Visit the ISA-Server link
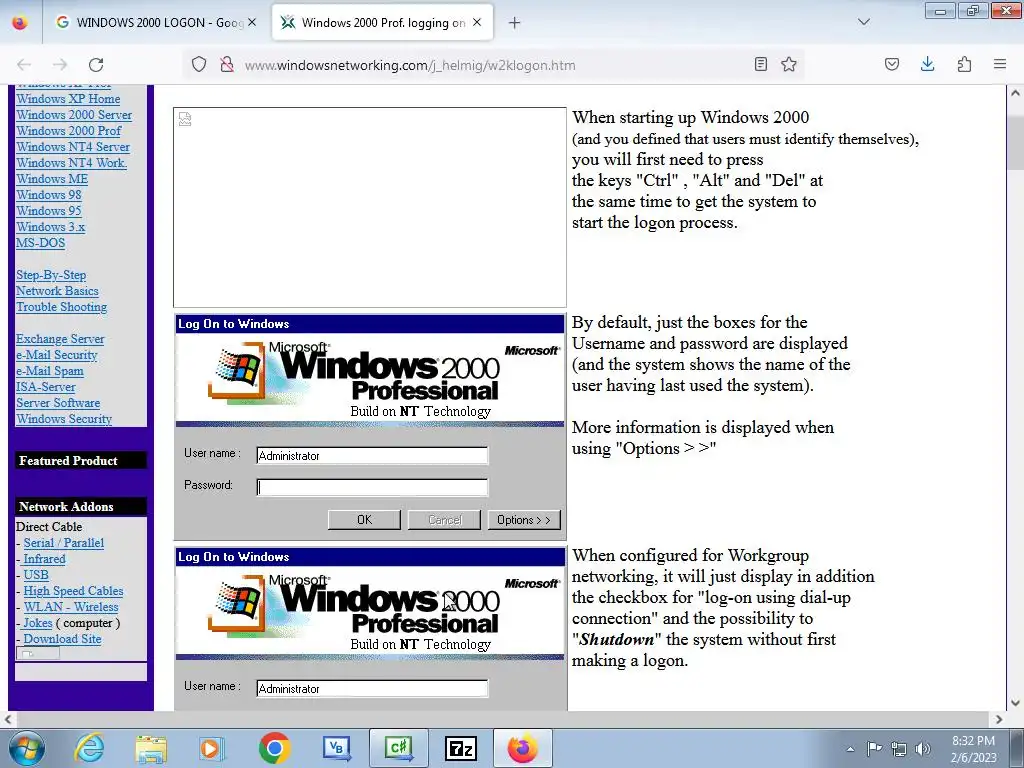 (x=46, y=387)
